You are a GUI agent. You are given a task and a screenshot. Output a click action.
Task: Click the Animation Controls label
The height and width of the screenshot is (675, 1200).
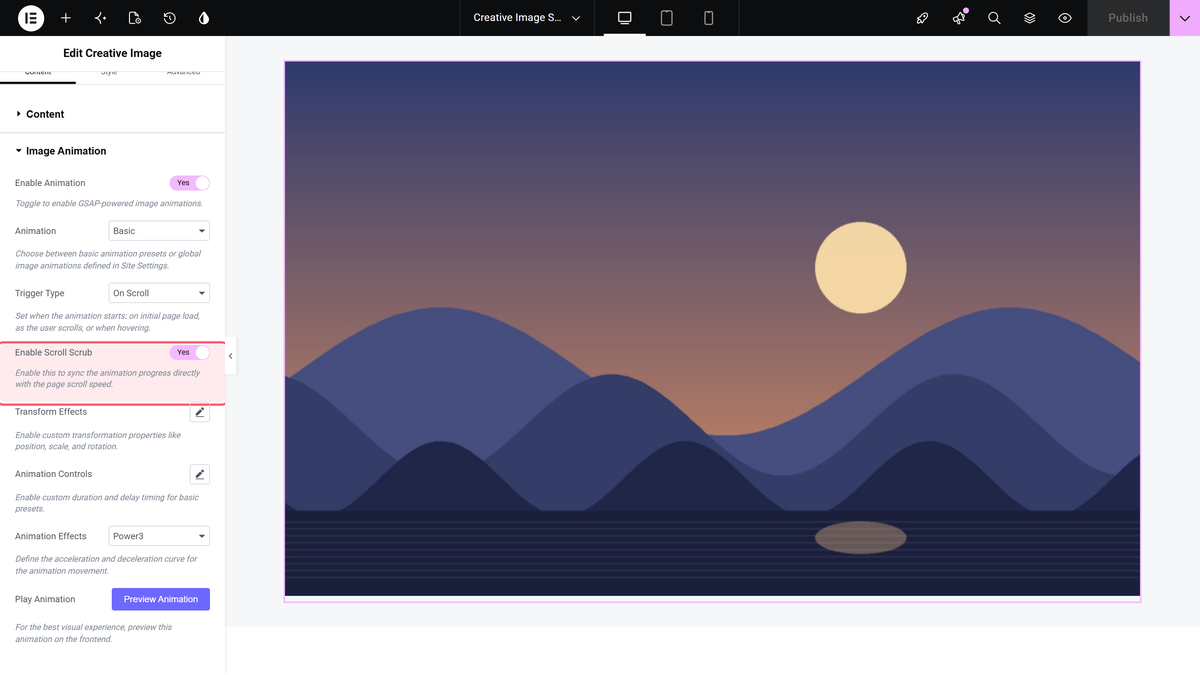click(x=53, y=474)
